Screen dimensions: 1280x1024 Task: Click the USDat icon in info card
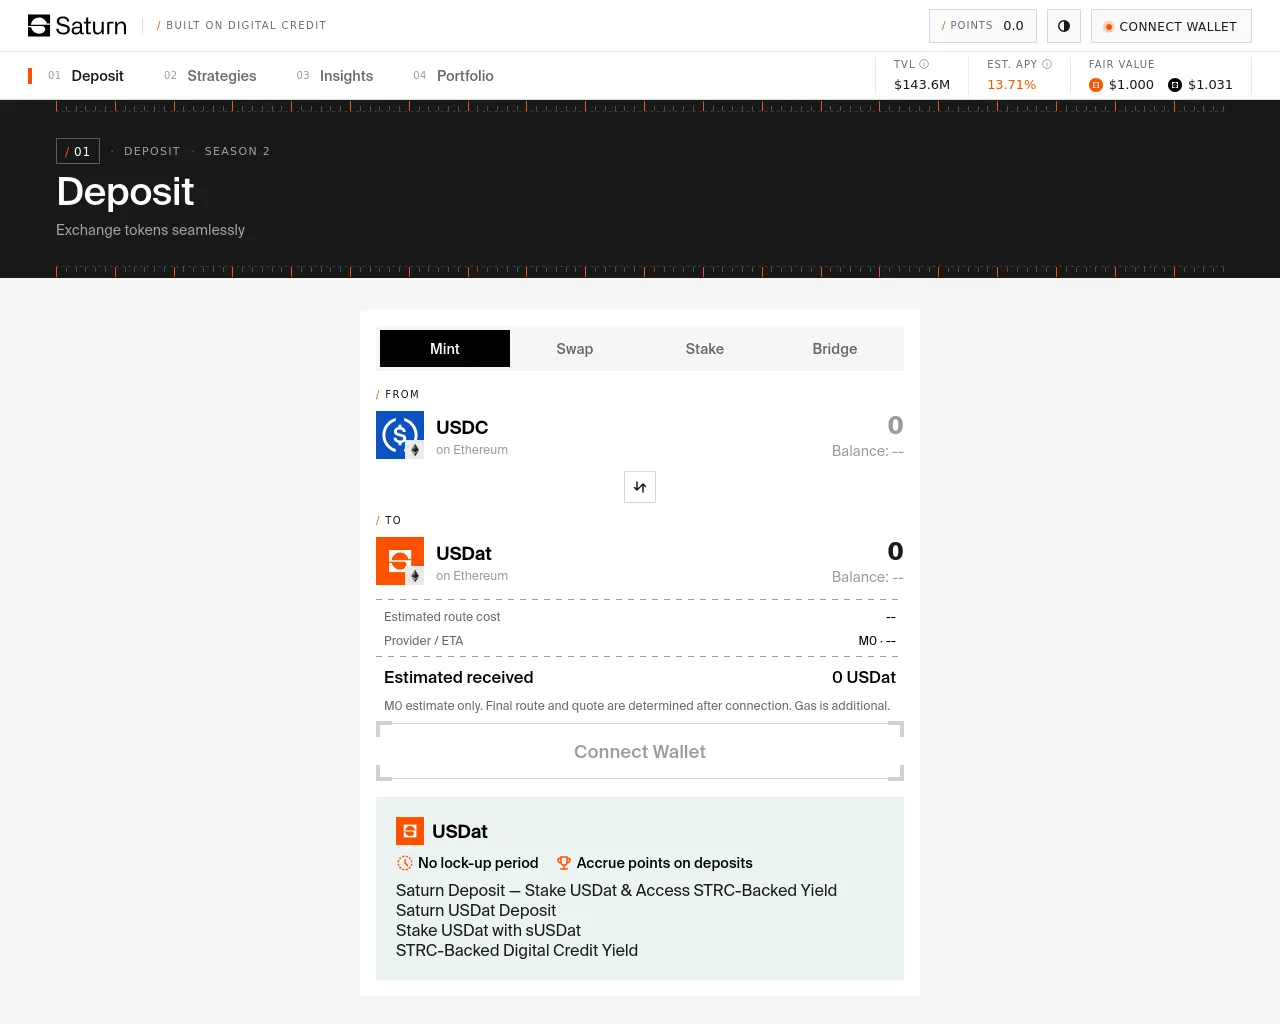410,831
